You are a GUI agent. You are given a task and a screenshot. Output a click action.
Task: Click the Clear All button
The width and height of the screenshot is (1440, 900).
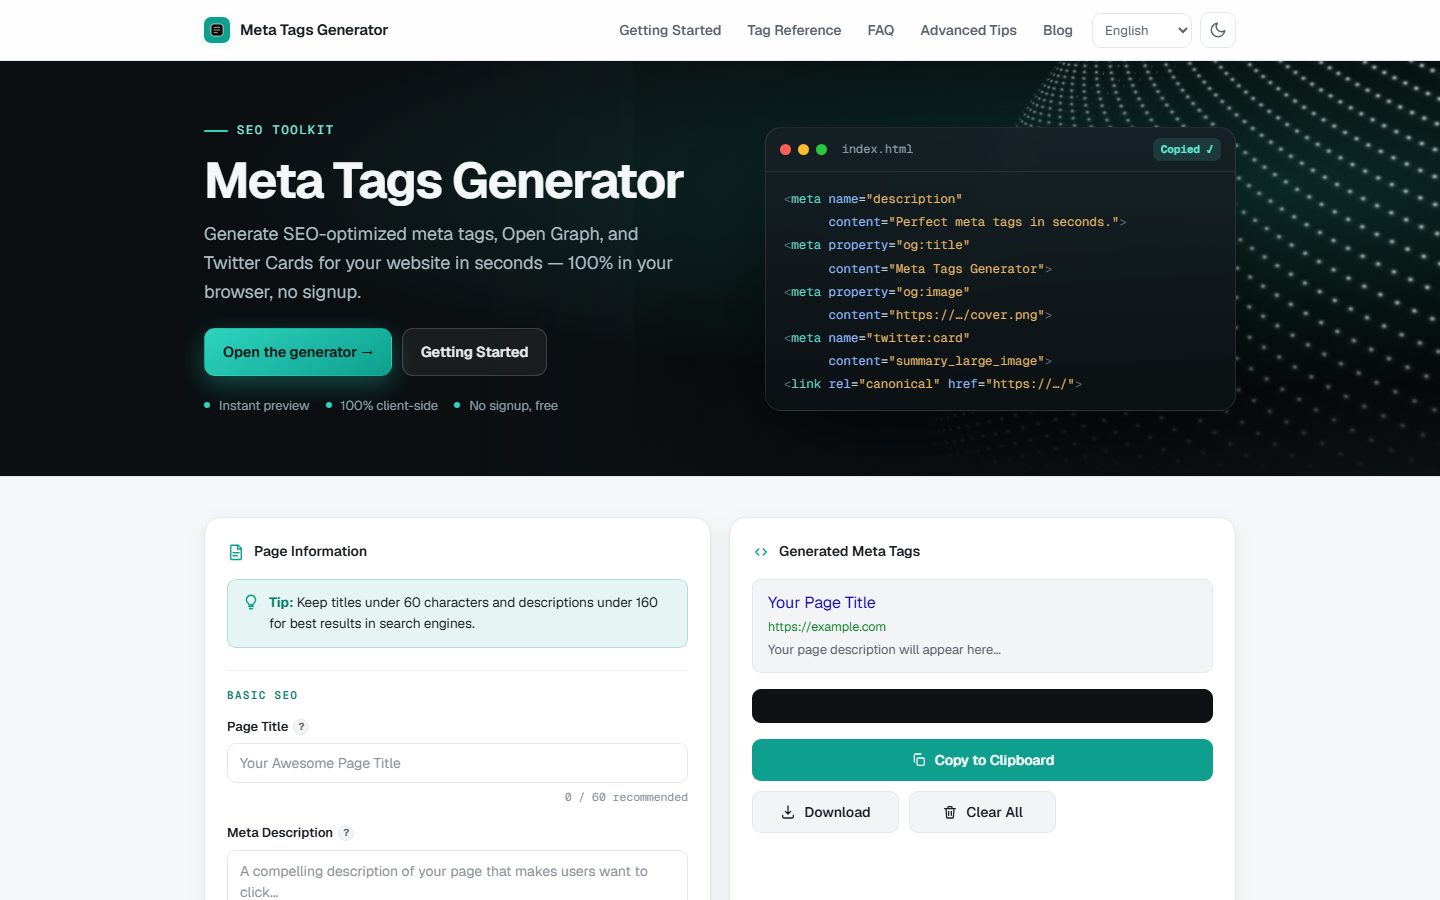(x=982, y=812)
